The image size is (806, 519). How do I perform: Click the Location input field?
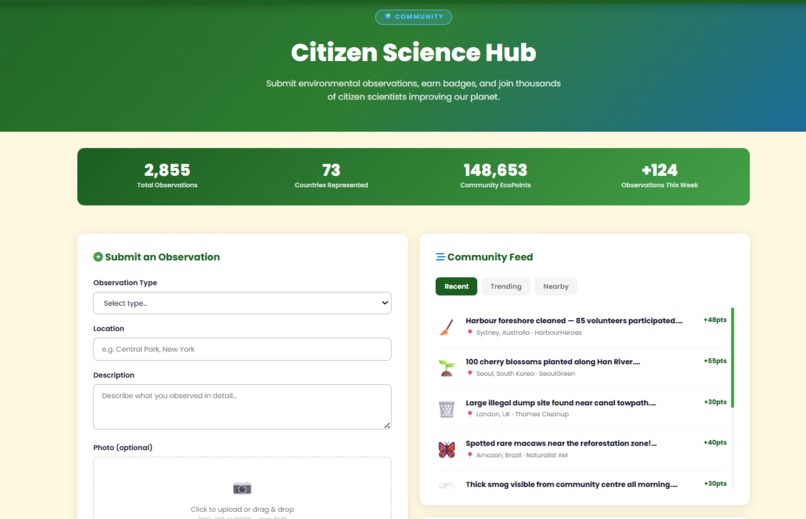click(242, 349)
